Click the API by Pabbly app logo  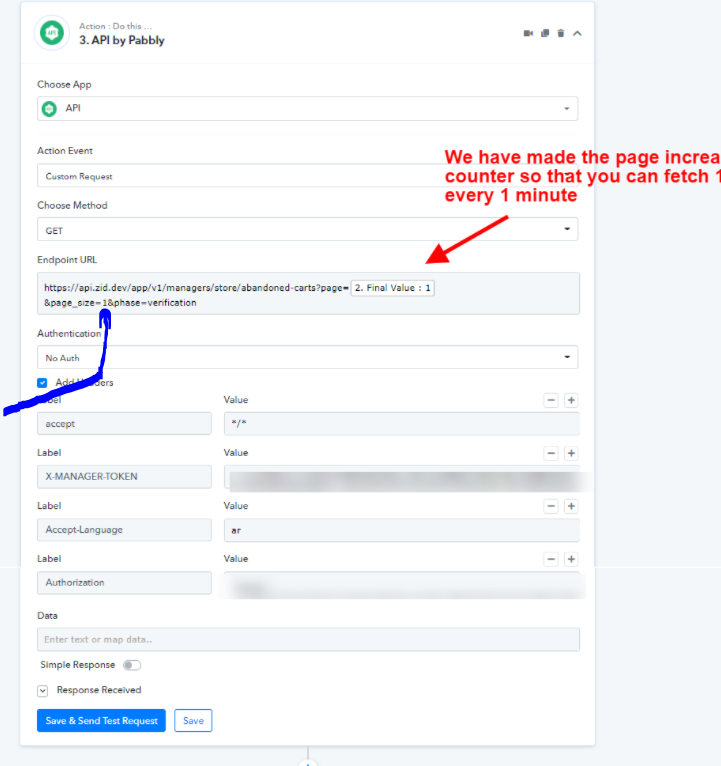coord(52,33)
